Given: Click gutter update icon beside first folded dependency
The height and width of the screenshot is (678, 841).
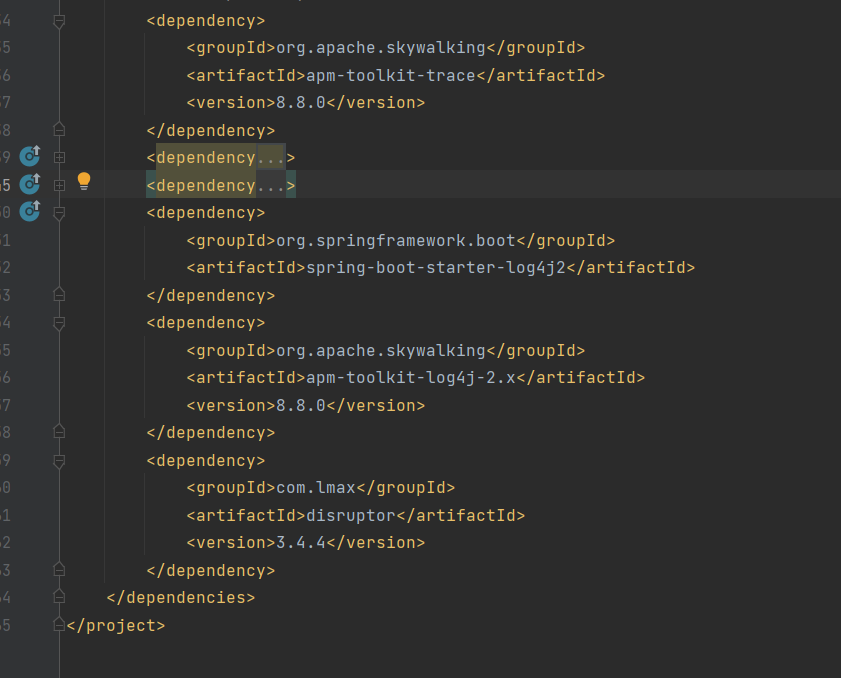Looking at the screenshot, I should coord(30,156).
